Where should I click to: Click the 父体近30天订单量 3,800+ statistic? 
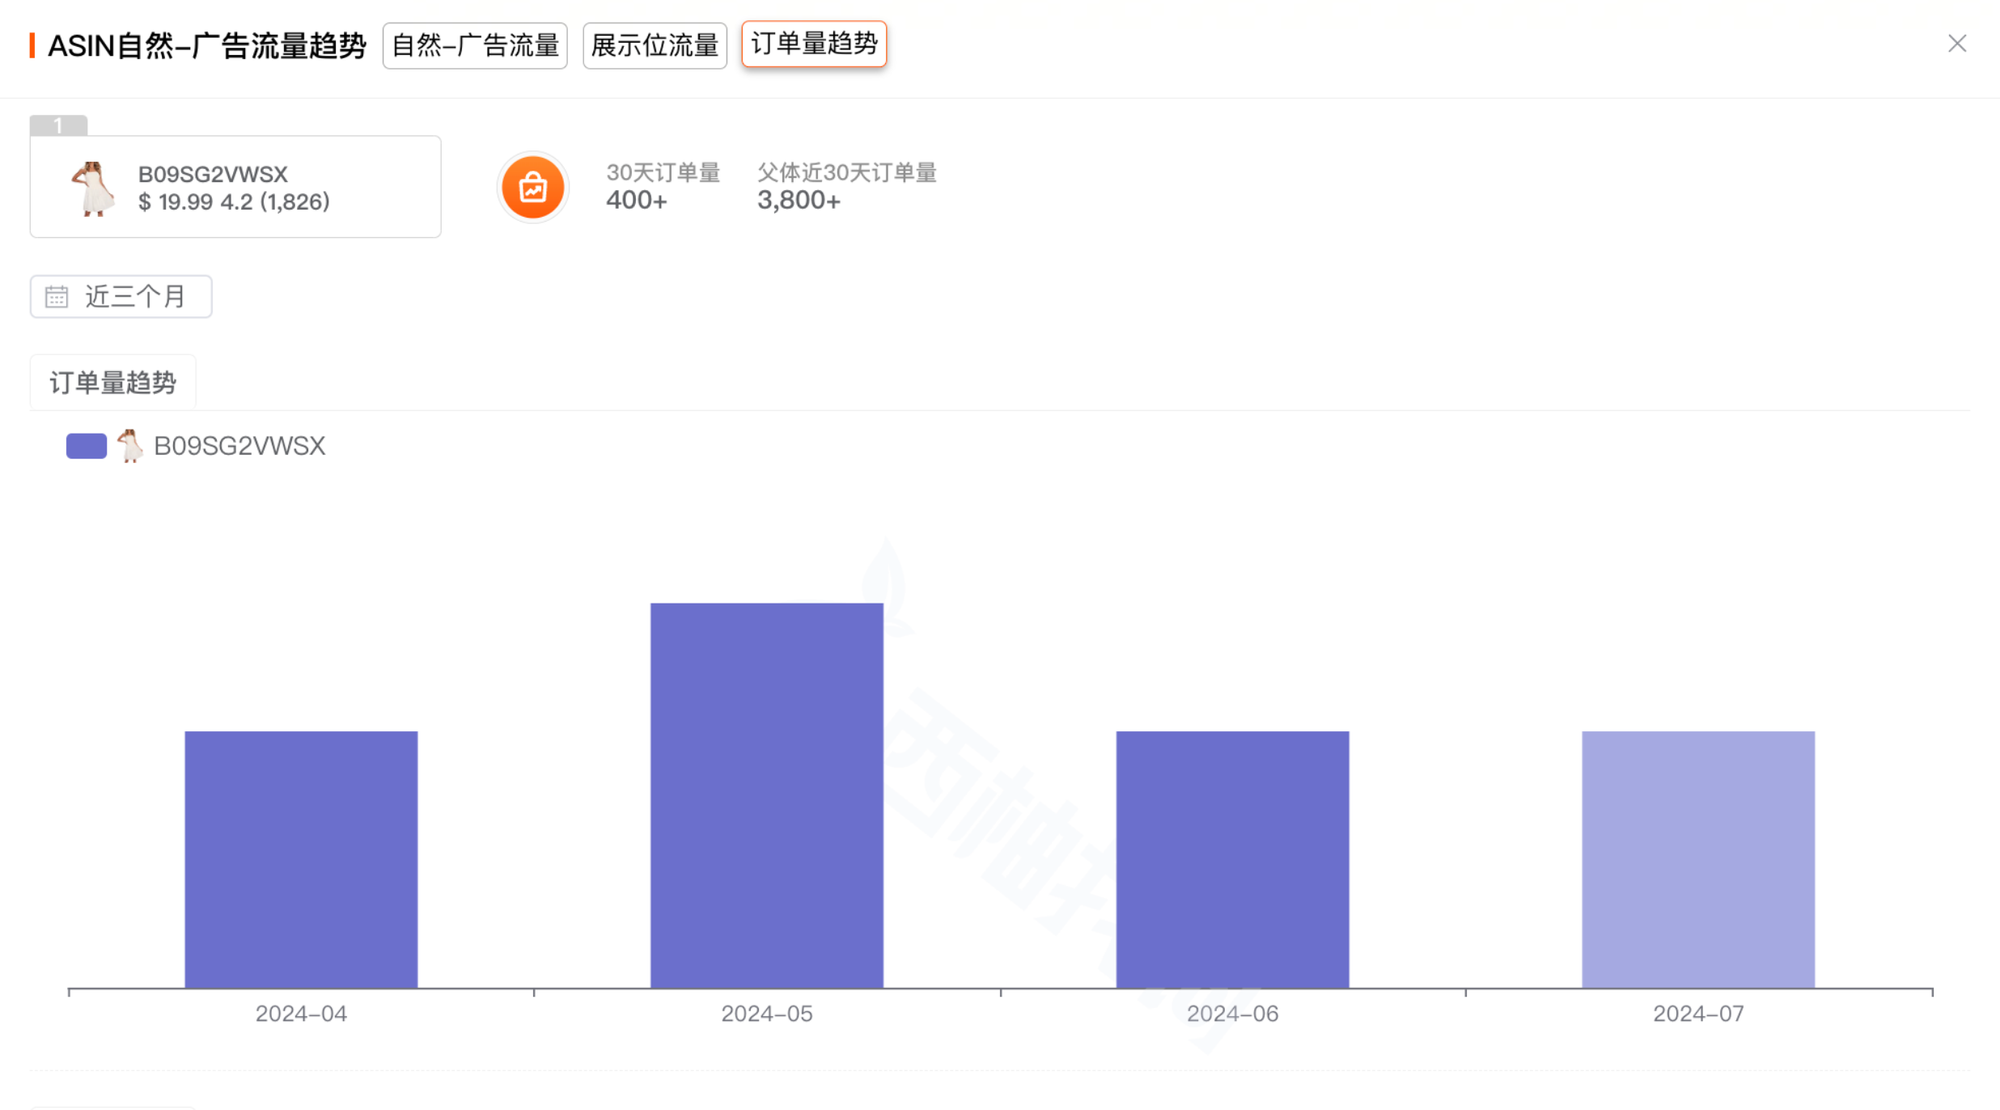pyautogui.click(x=846, y=187)
